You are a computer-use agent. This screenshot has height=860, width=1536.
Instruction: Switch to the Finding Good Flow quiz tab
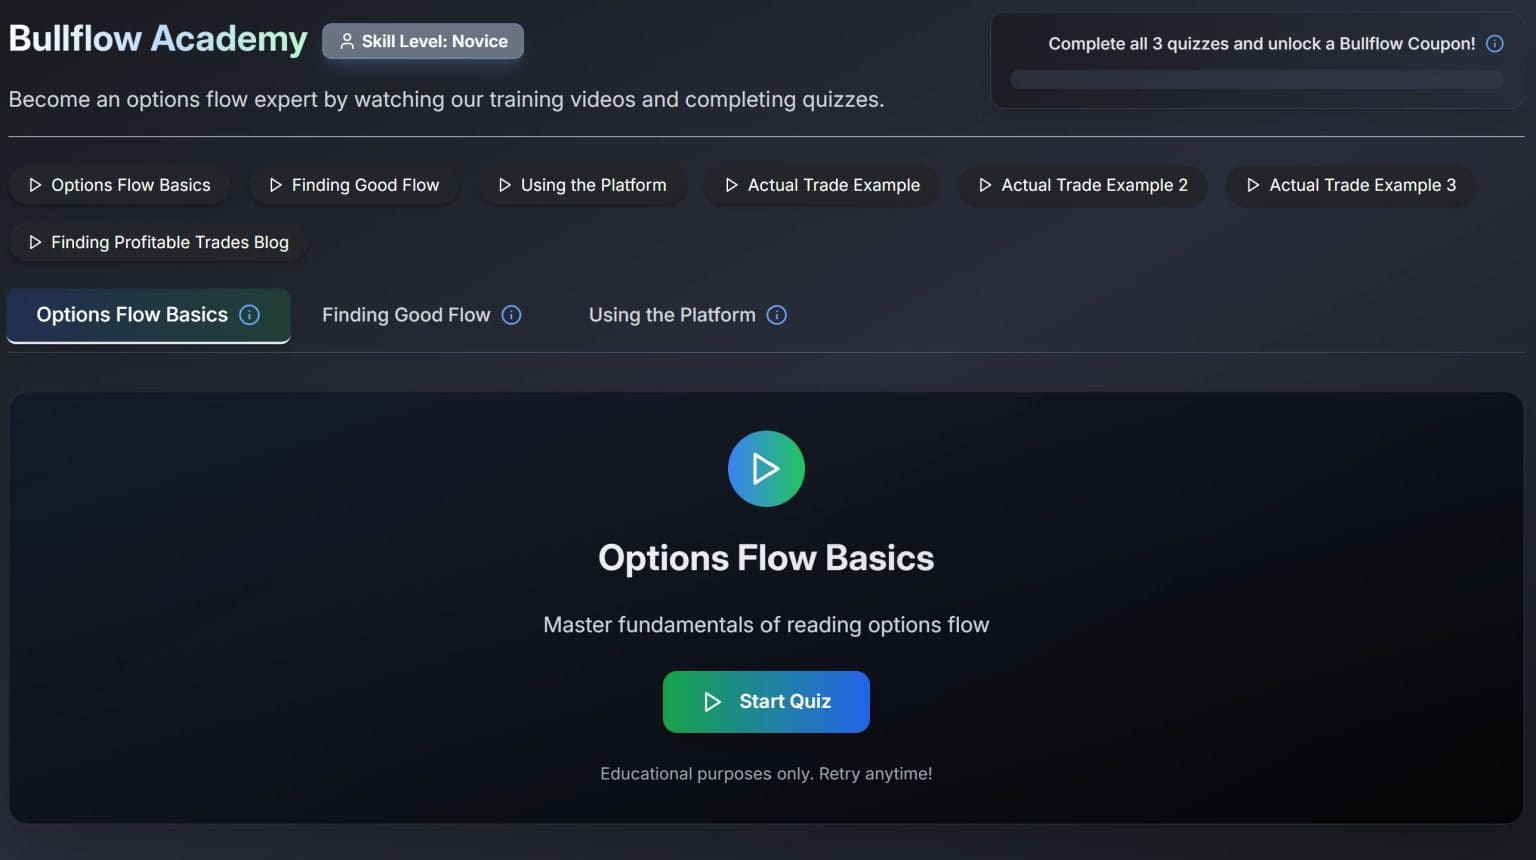[x=421, y=315]
